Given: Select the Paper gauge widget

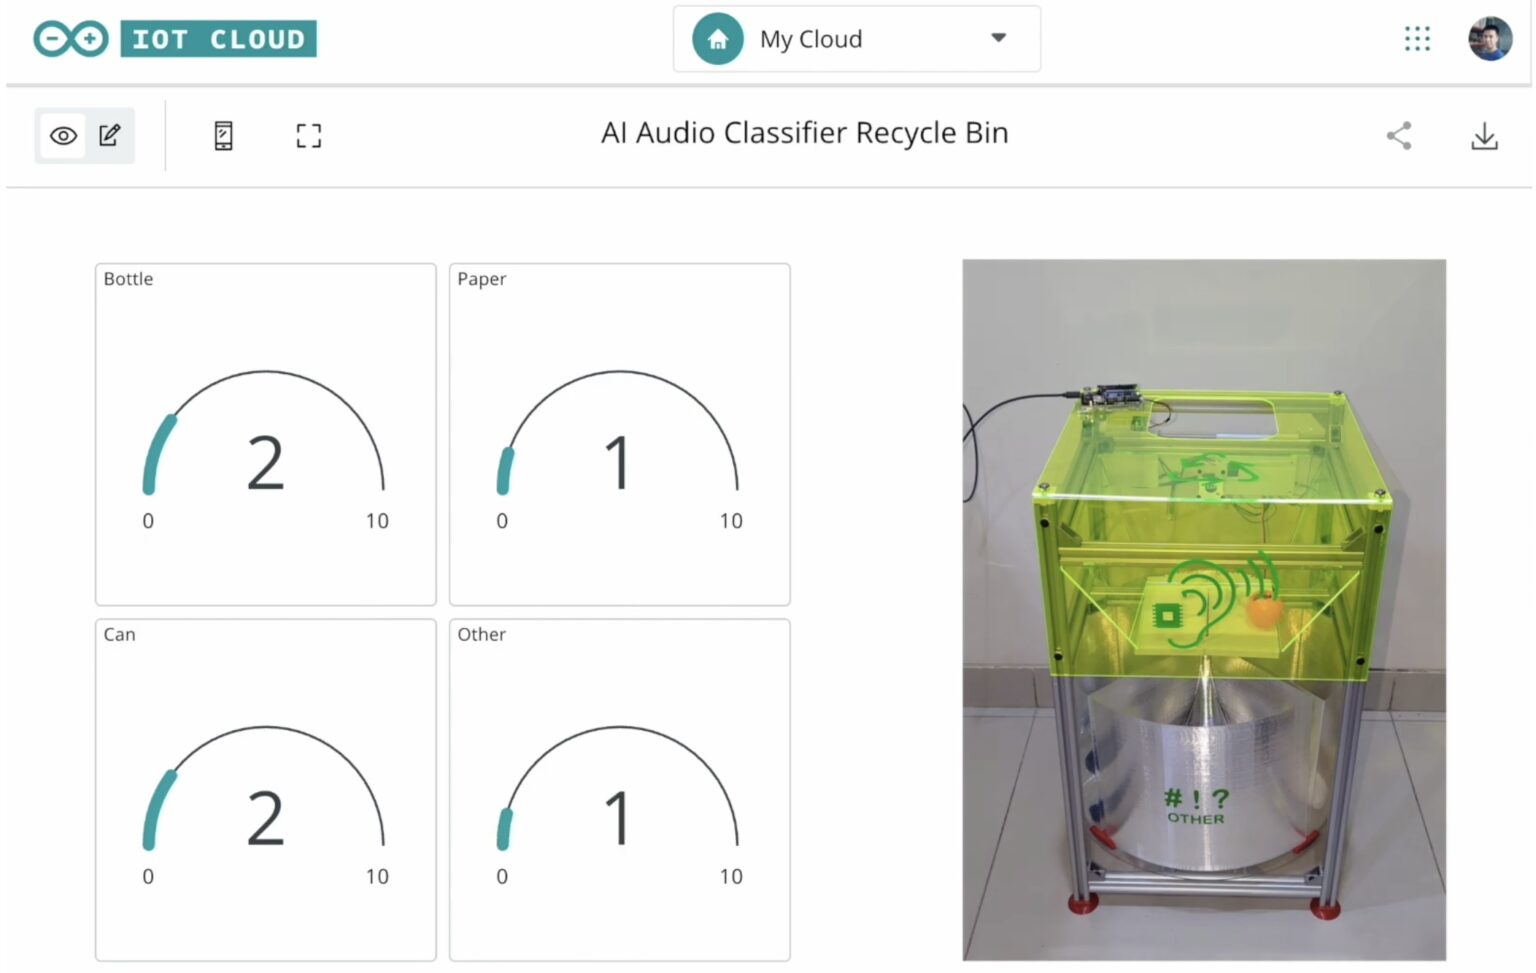Looking at the screenshot, I should click(619, 433).
